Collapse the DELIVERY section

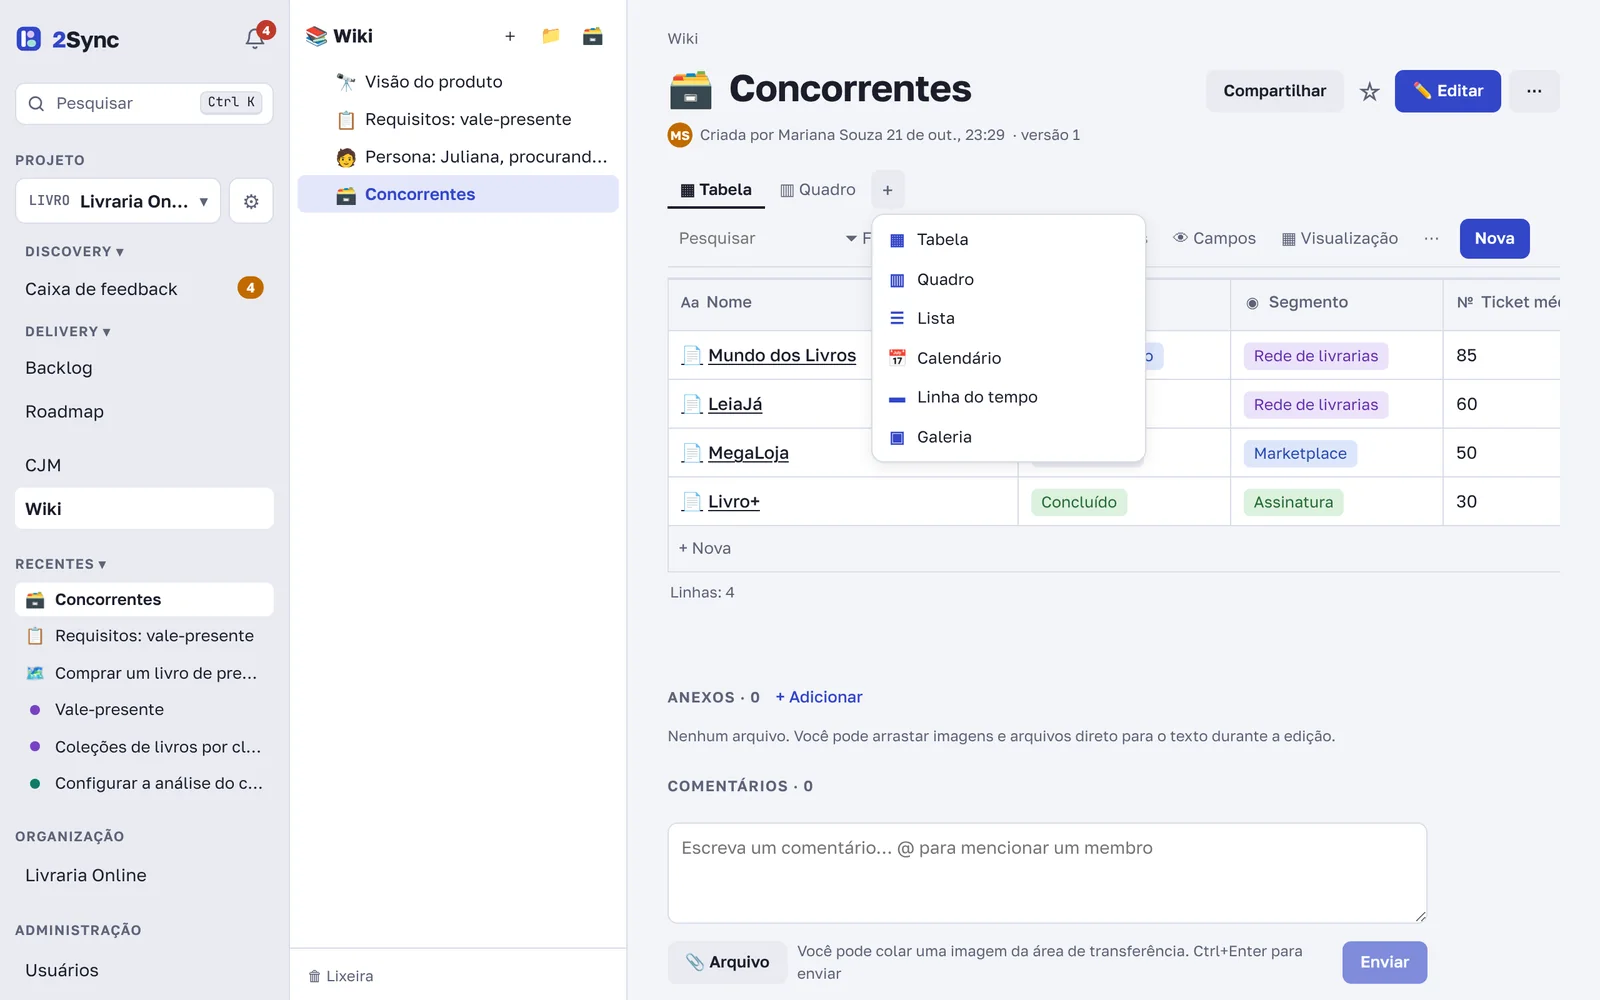tap(67, 332)
